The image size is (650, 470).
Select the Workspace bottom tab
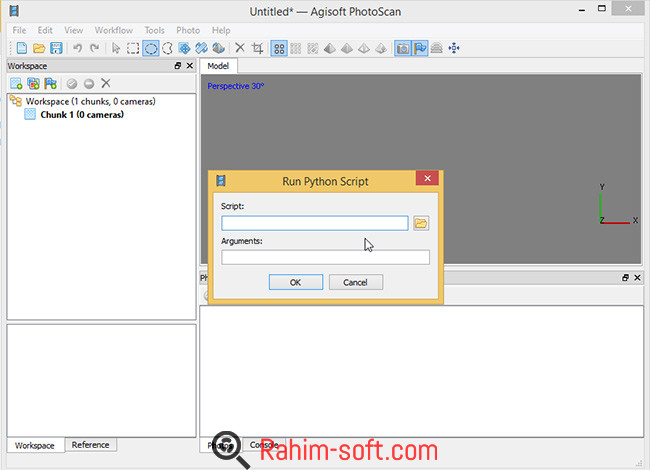35,446
